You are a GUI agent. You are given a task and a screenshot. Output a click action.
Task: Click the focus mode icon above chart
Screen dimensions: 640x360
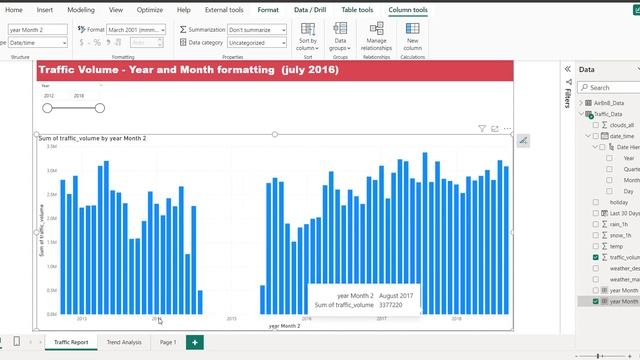(x=495, y=129)
